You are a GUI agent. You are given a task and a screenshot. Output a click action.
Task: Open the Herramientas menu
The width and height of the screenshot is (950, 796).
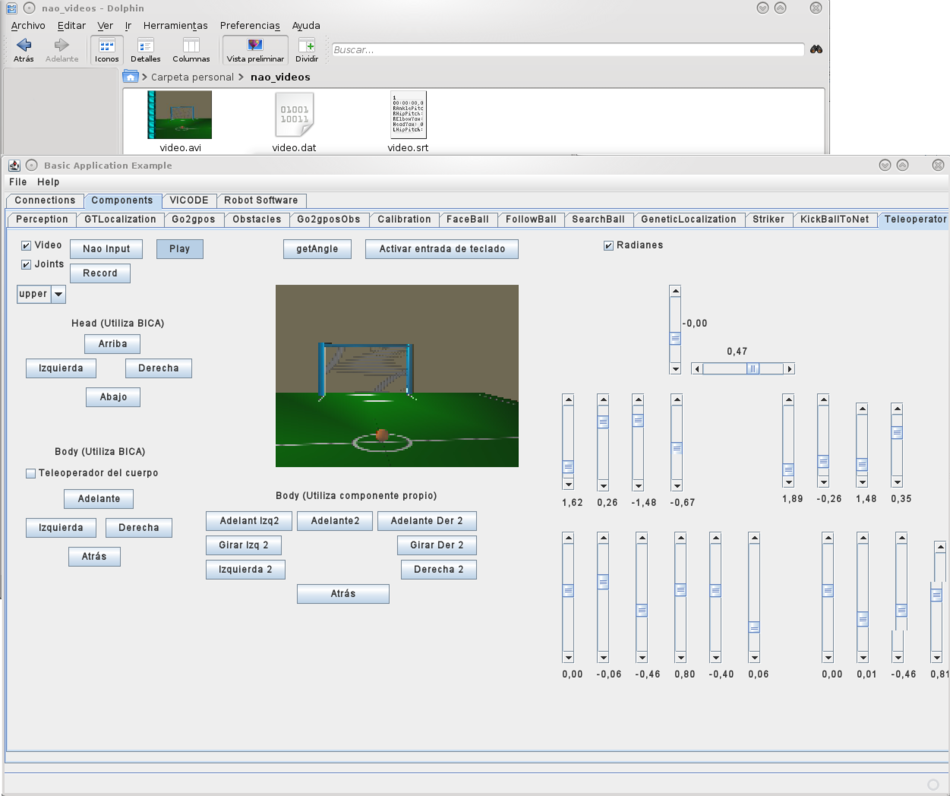(175, 25)
